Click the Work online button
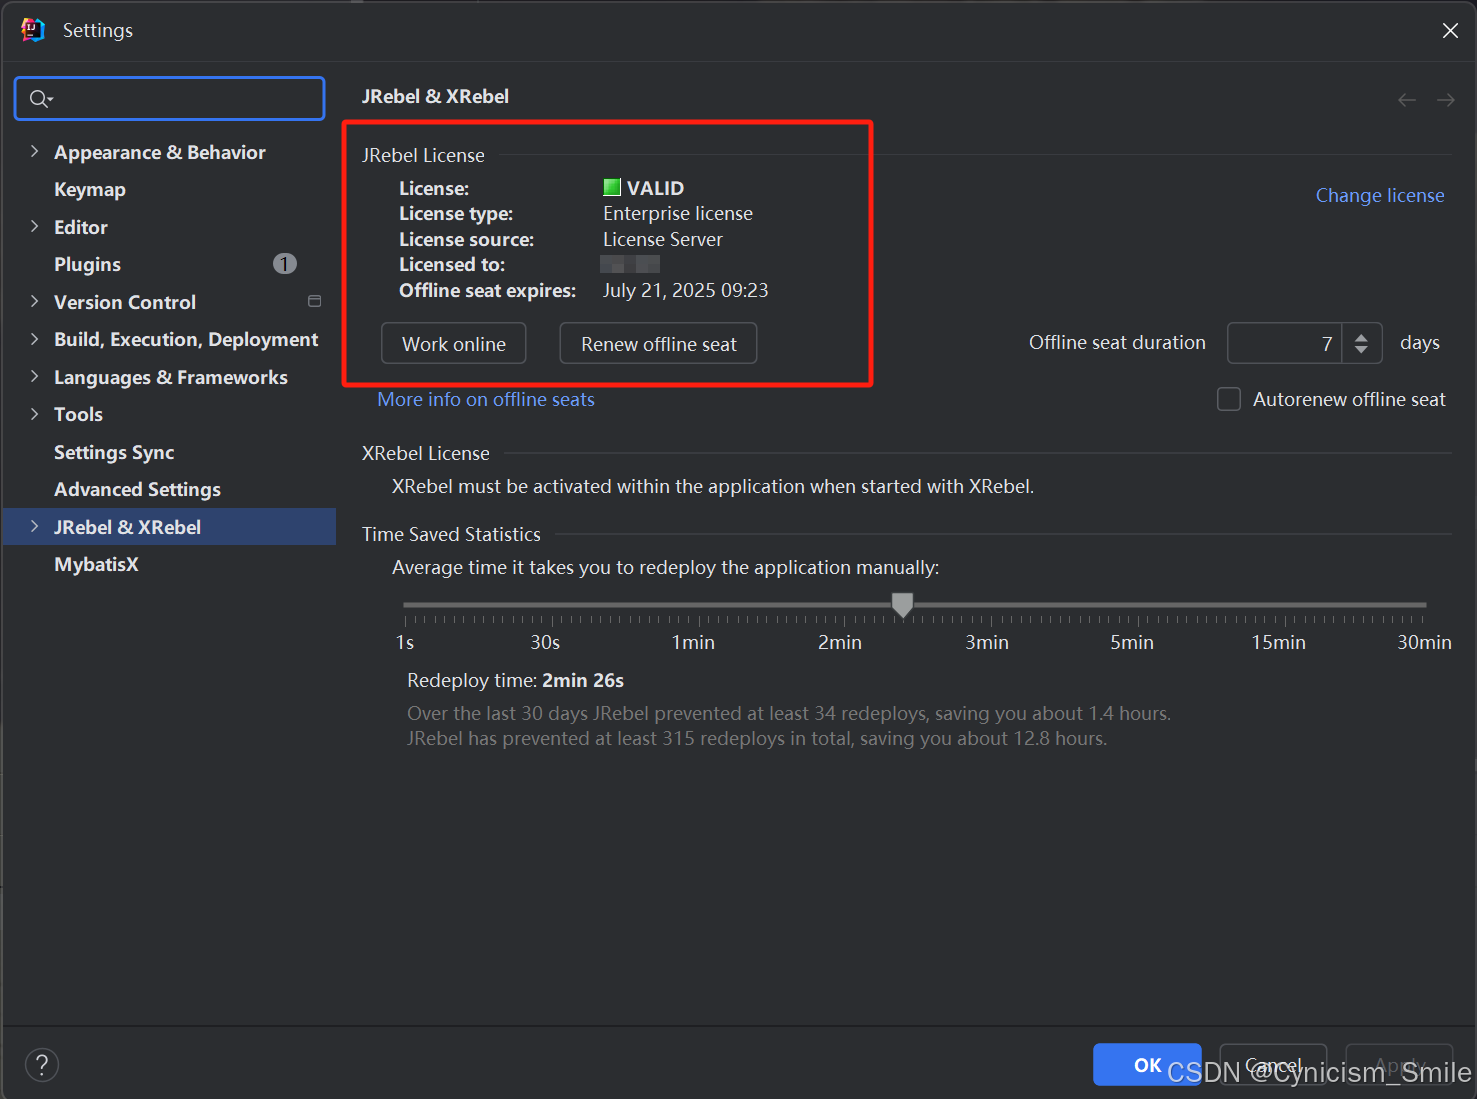This screenshot has width=1477, height=1099. pyautogui.click(x=454, y=343)
